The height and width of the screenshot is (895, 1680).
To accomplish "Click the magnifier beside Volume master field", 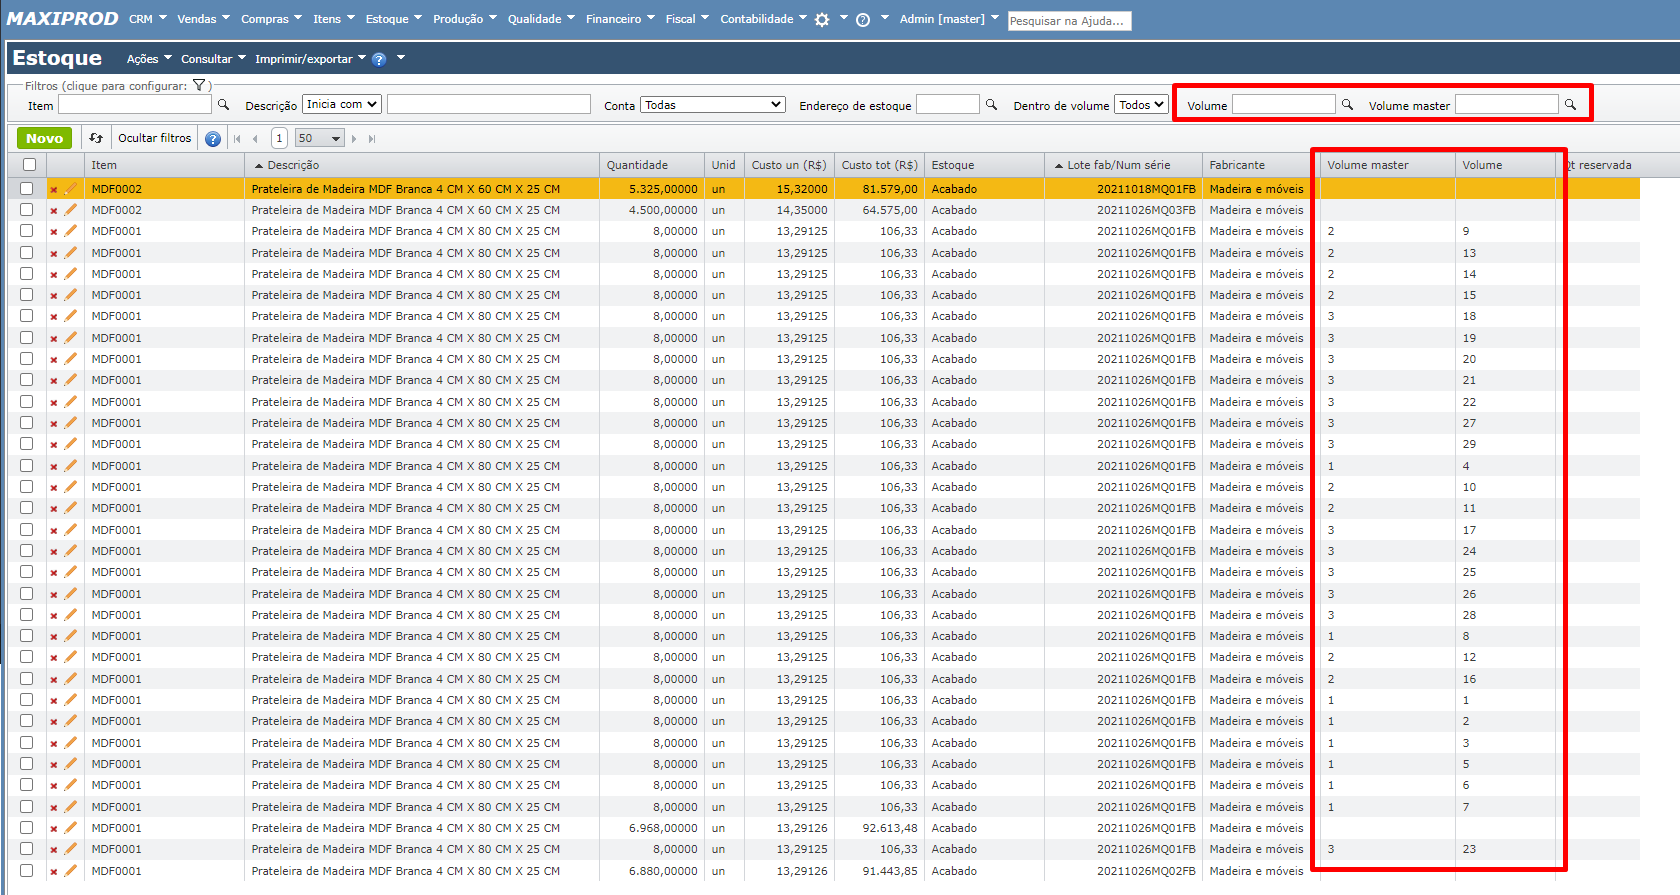I will [x=1570, y=105].
